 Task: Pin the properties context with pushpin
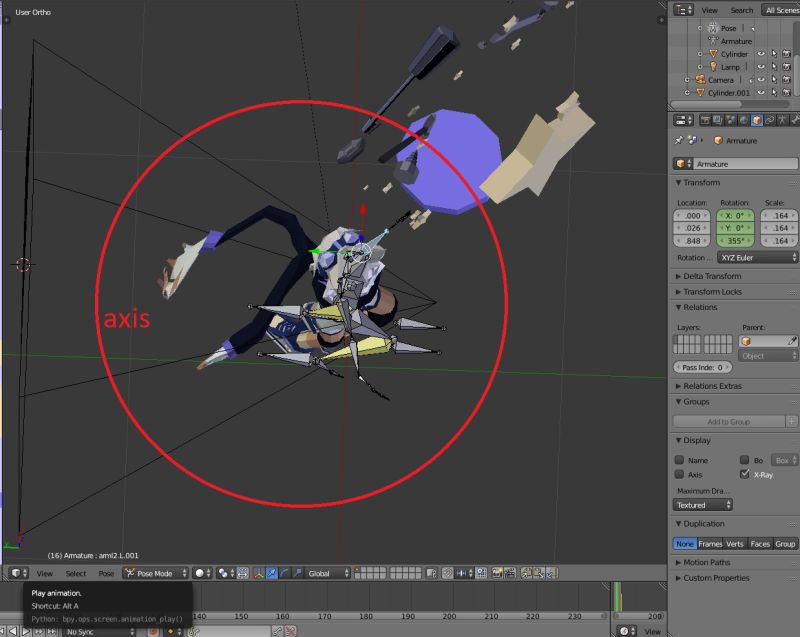[x=679, y=140]
